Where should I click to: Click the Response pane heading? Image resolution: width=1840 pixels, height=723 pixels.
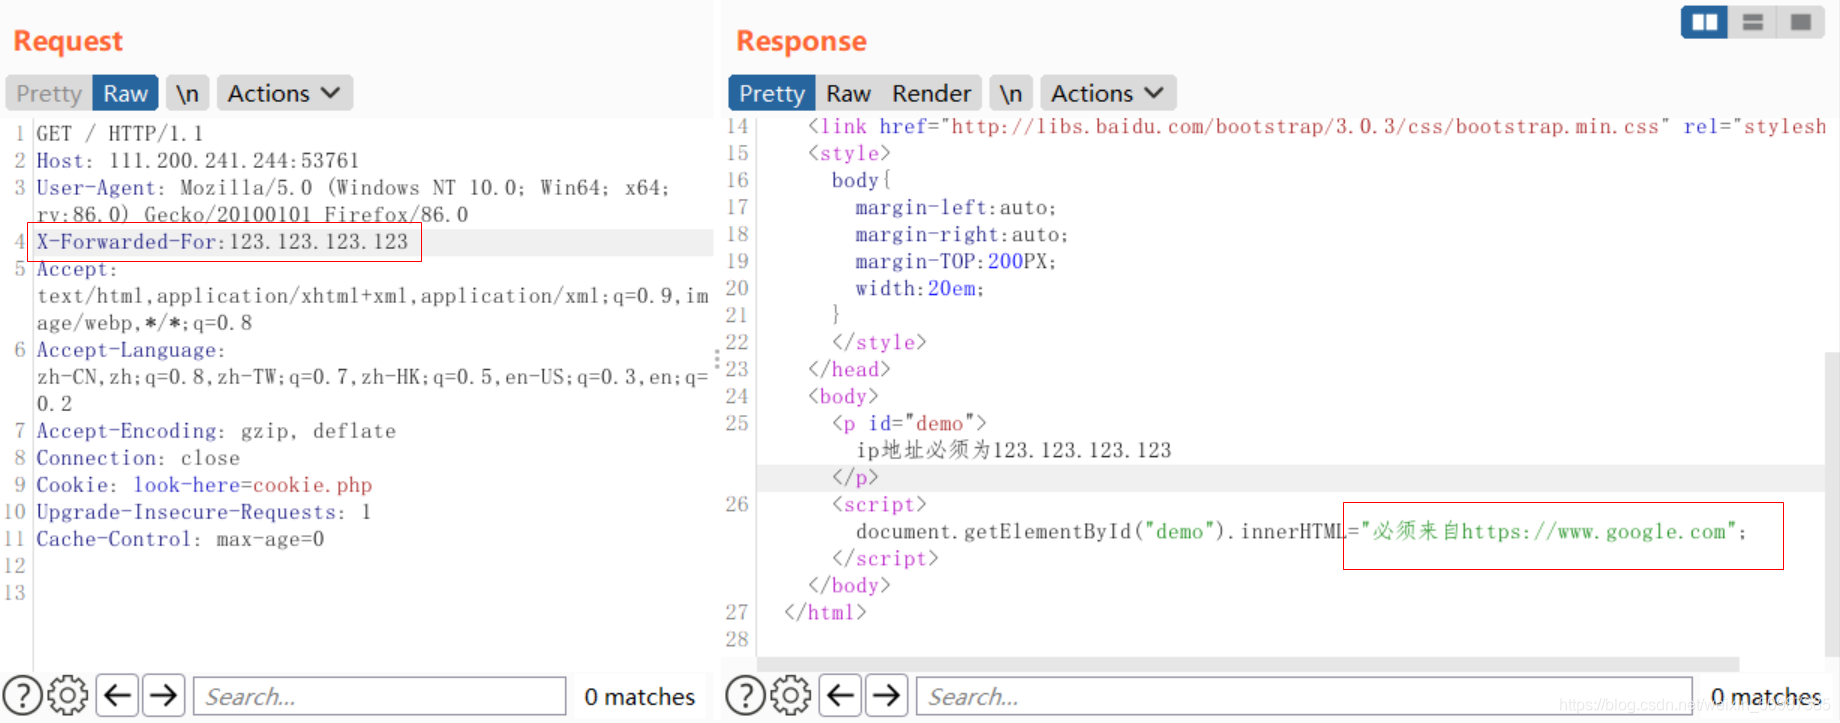pyautogui.click(x=801, y=41)
